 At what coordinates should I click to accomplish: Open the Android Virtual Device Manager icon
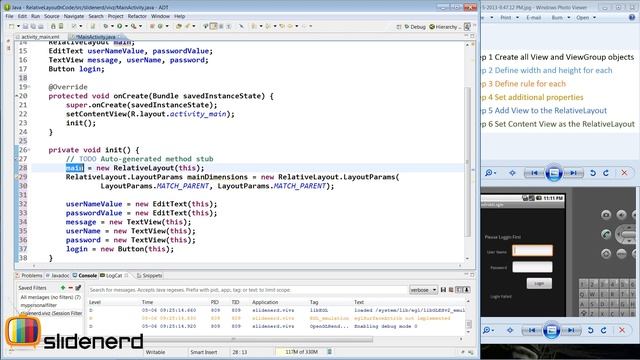point(61,26)
